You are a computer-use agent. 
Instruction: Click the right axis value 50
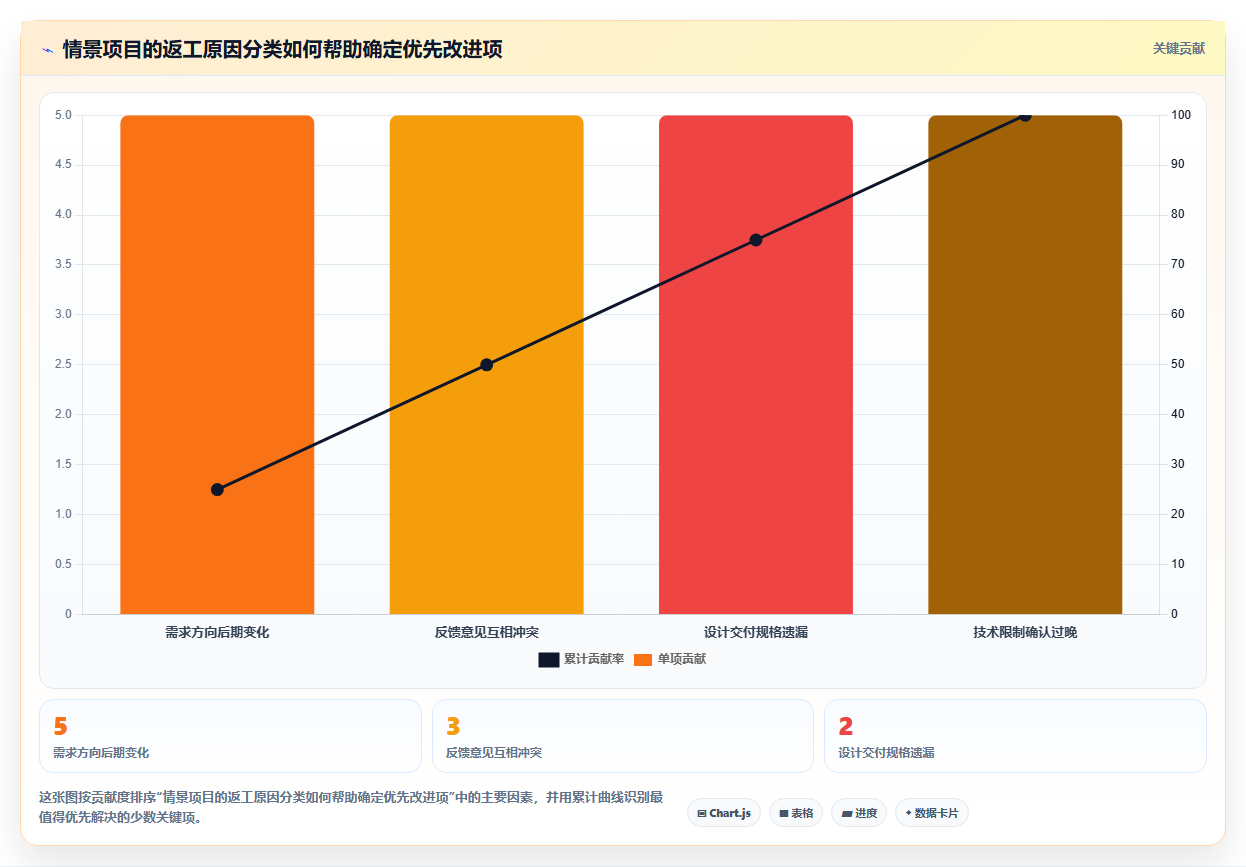[x=1179, y=364]
